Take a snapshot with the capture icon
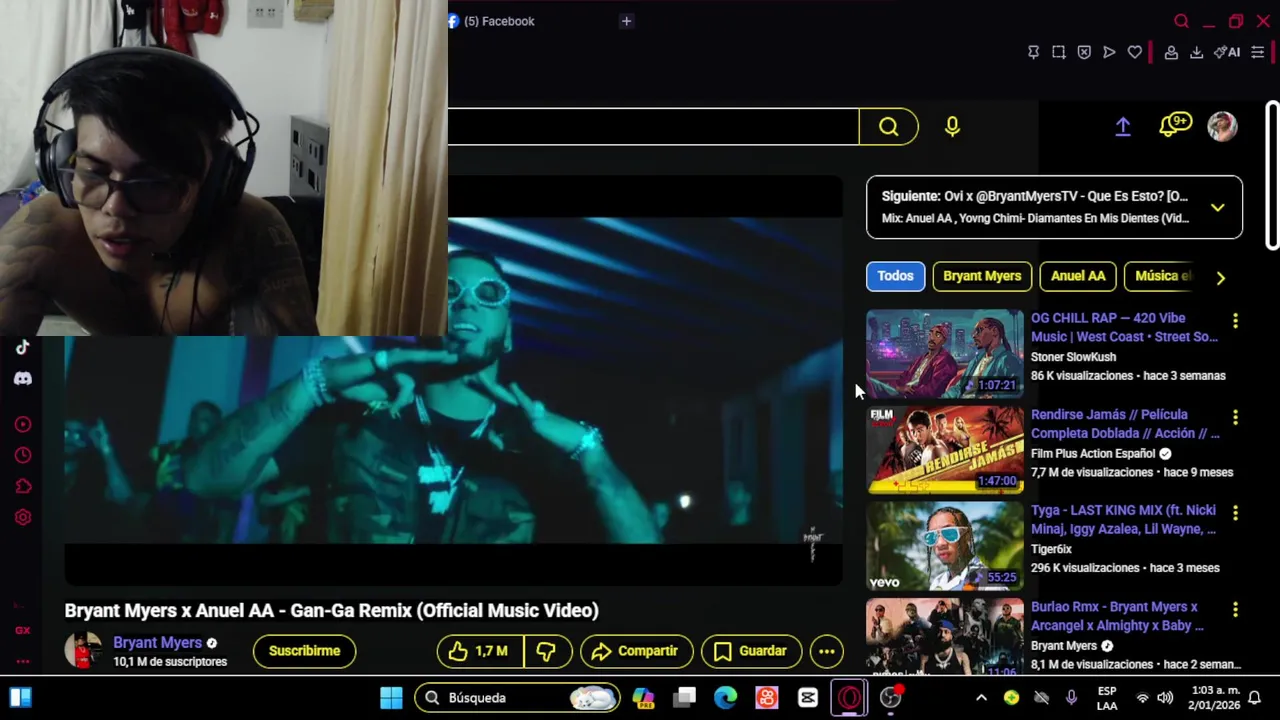This screenshot has height=720, width=1280. [1059, 52]
